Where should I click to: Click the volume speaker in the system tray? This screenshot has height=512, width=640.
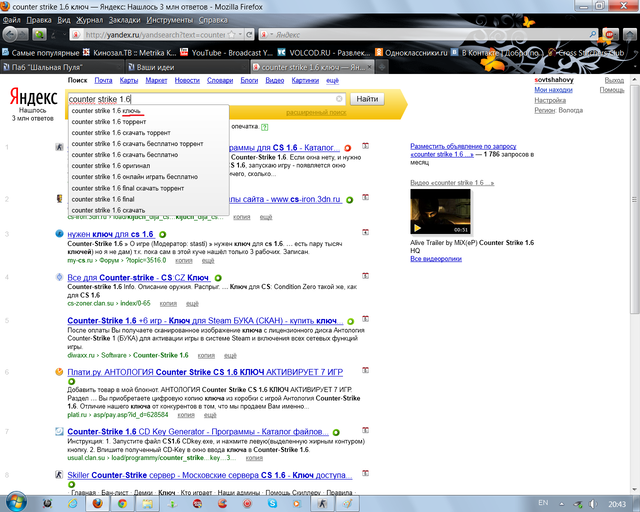593,504
